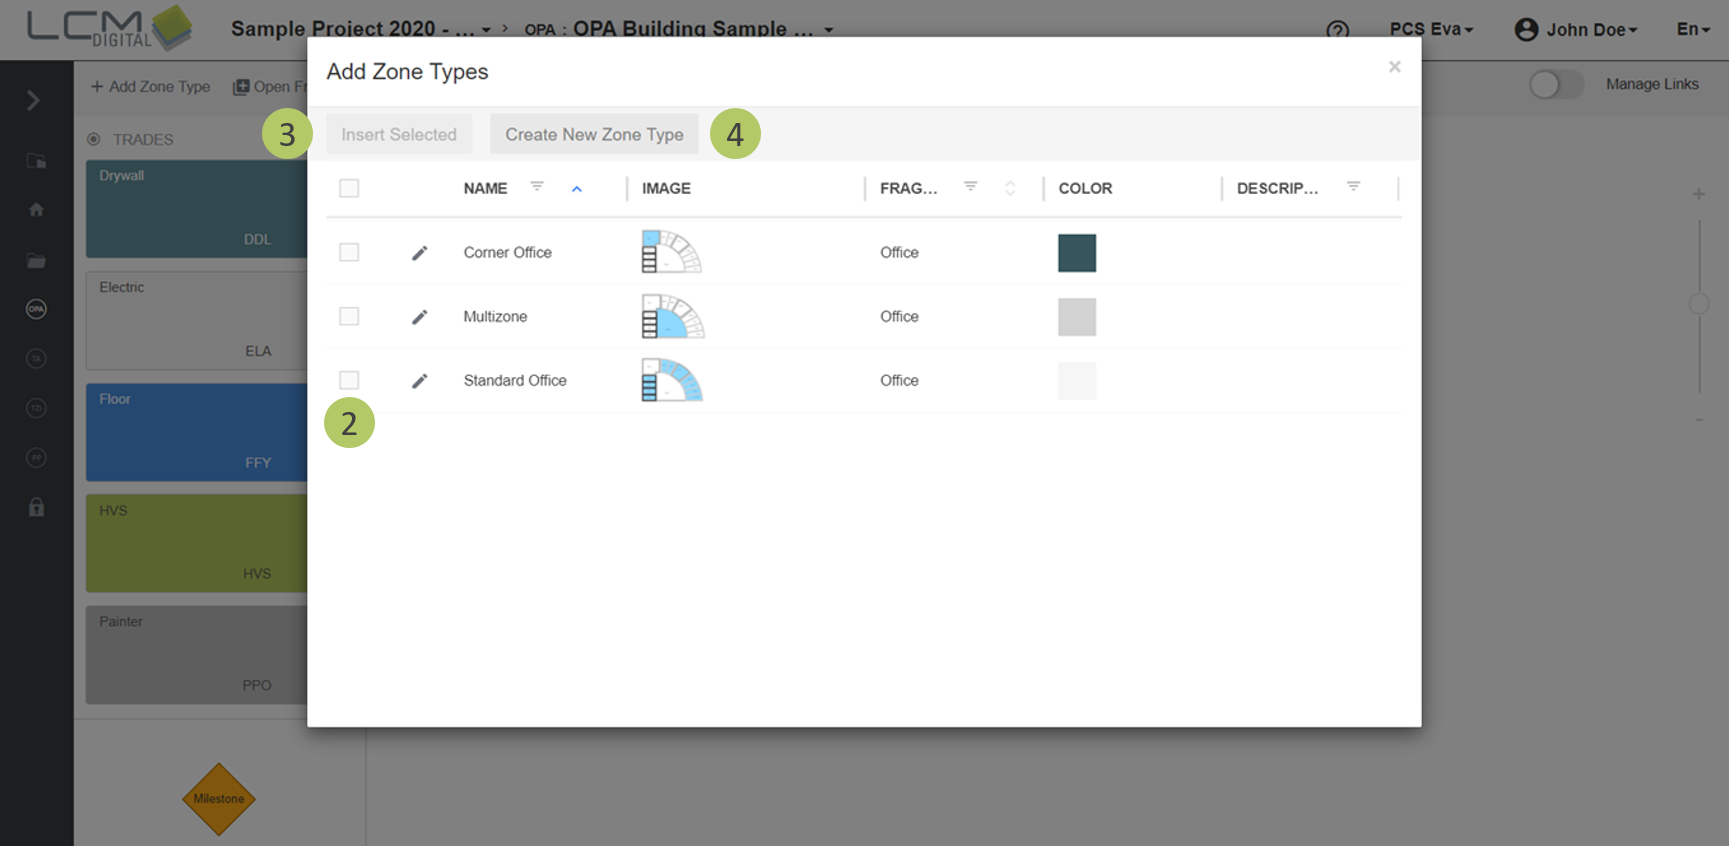Click the Multizone zone image thumbnail
Image resolution: width=1729 pixels, height=846 pixels.
pyautogui.click(x=672, y=317)
